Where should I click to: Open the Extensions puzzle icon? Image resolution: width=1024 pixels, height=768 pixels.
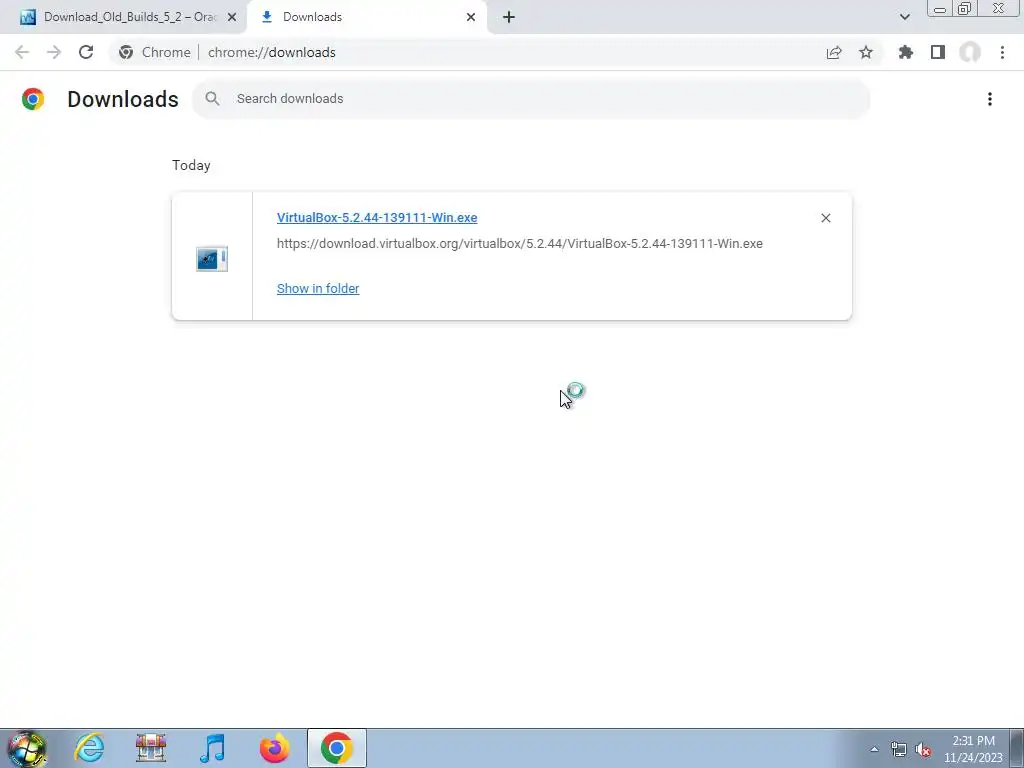tap(906, 52)
